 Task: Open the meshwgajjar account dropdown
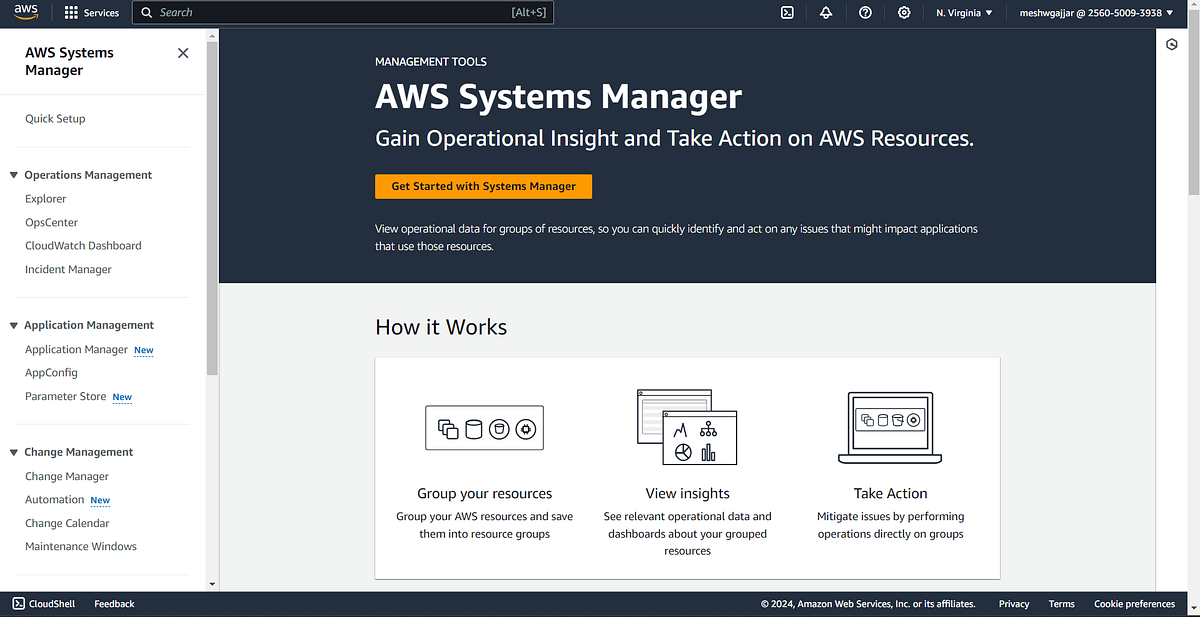click(1094, 12)
